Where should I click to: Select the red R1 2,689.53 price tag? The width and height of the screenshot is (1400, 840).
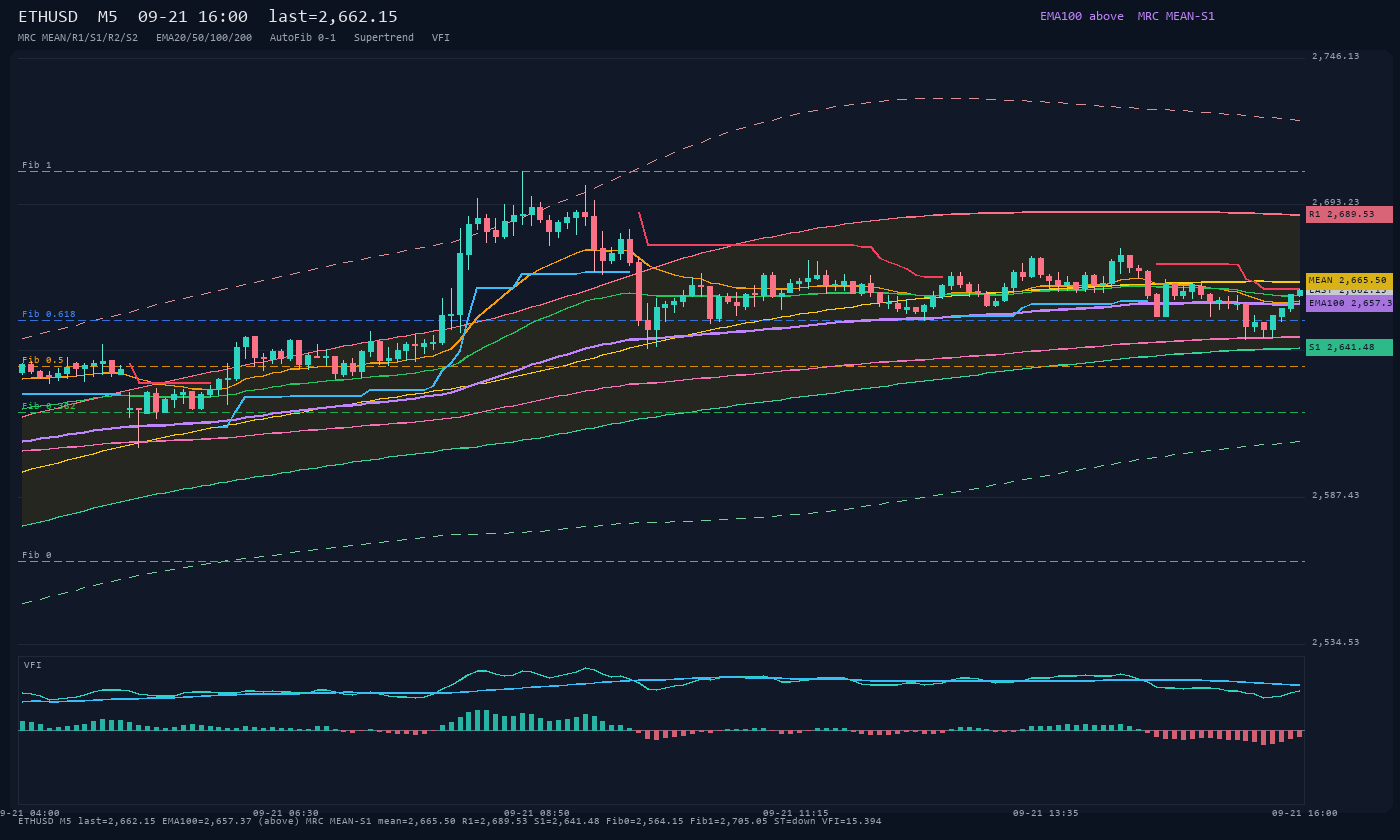pyautogui.click(x=1349, y=214)
